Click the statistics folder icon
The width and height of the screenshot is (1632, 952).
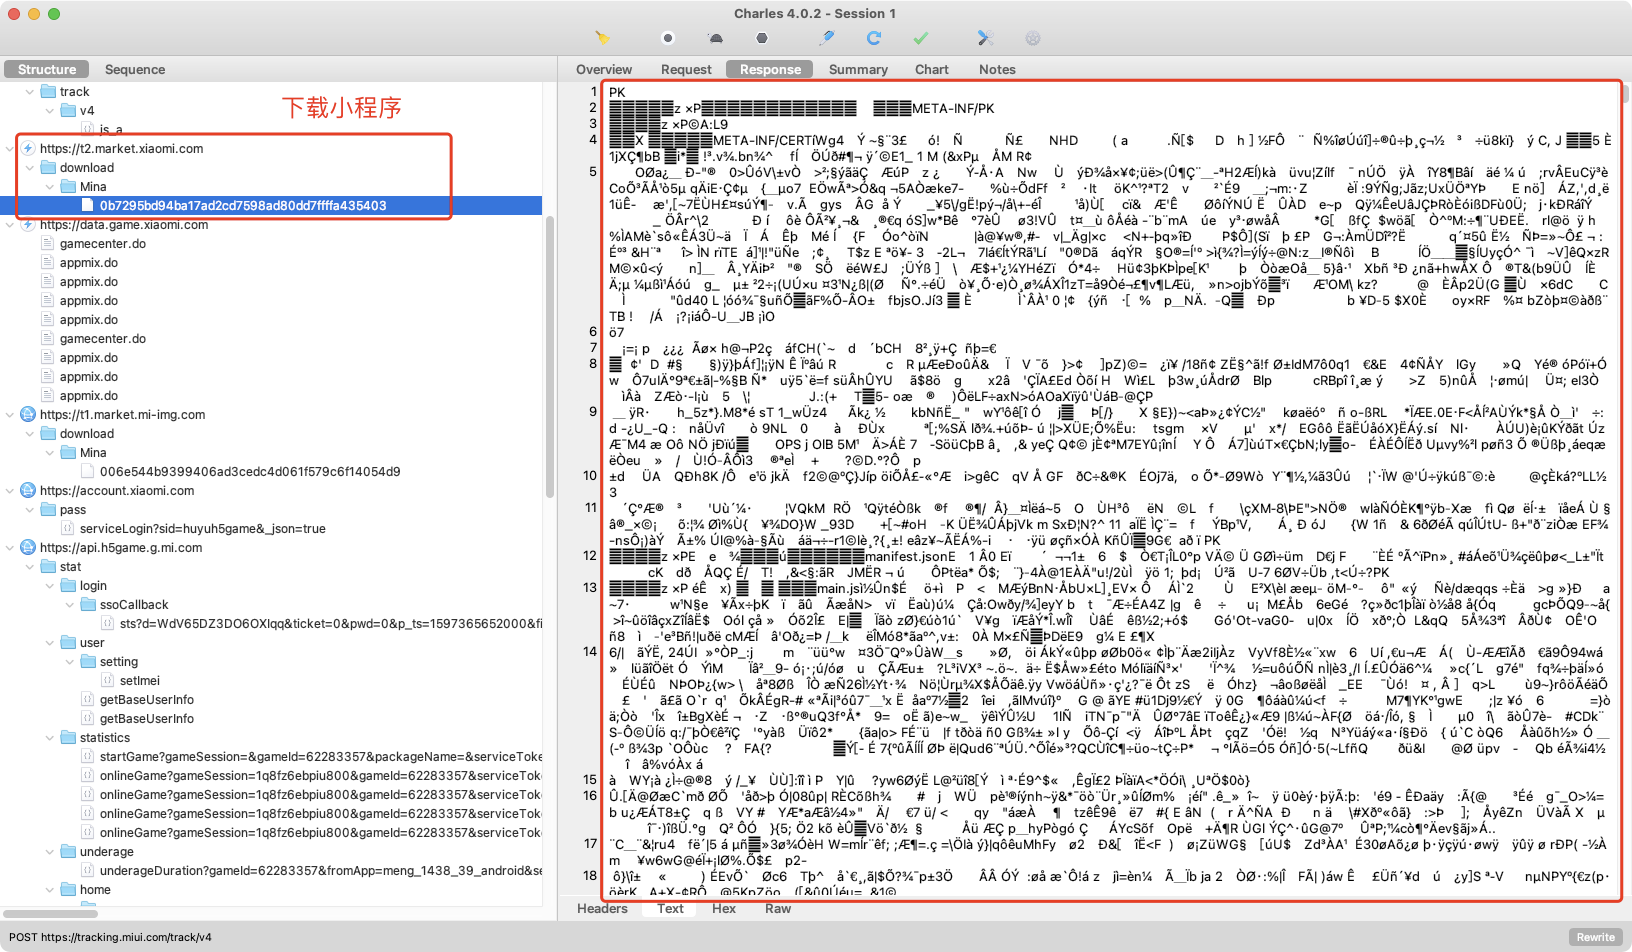69,738
